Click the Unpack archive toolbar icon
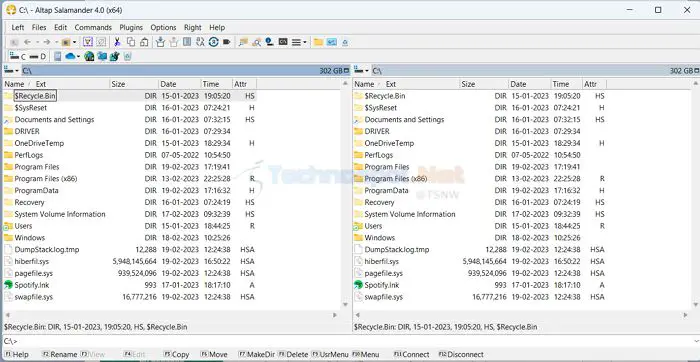Image resolution: width=700 pixels, height=362 pixels. [174, 42]
